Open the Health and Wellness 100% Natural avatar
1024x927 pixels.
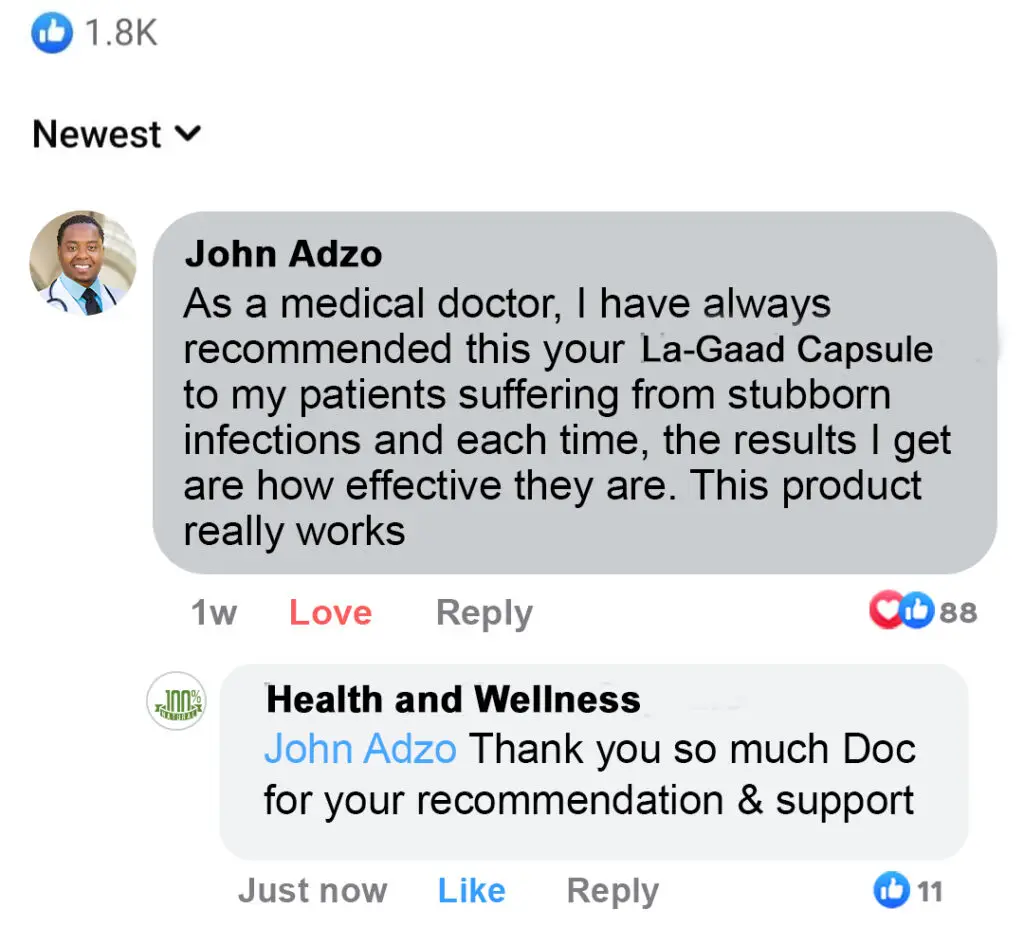pyautogui.click(x=176, y=701)
